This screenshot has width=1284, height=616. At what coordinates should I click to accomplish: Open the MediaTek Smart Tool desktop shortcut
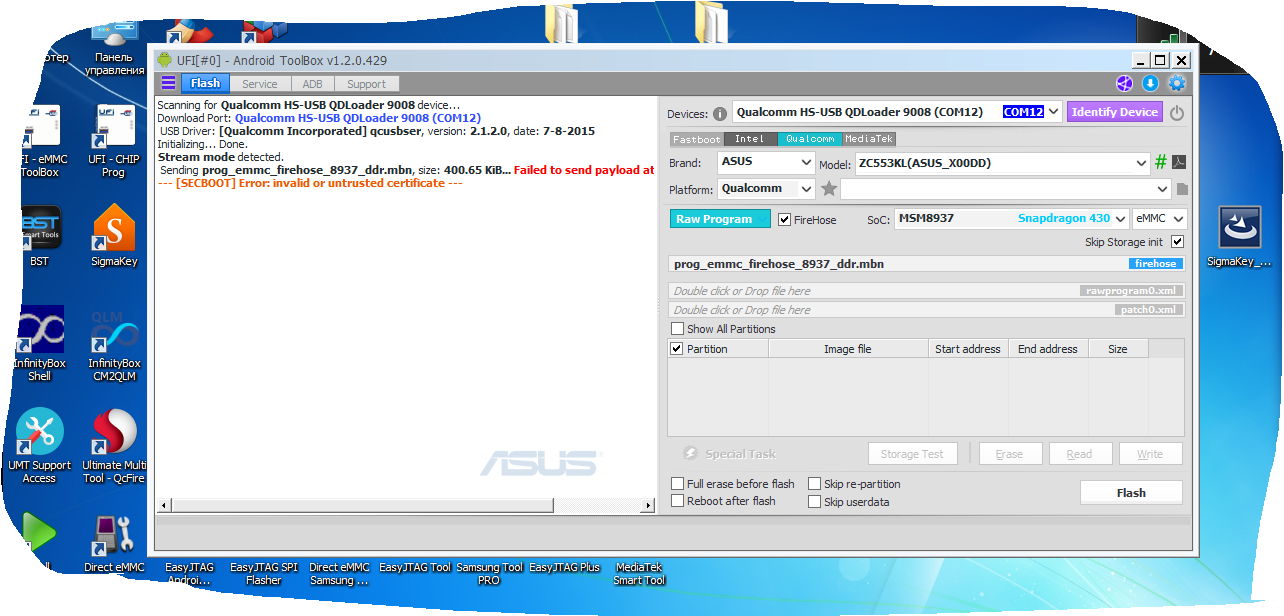640,573
